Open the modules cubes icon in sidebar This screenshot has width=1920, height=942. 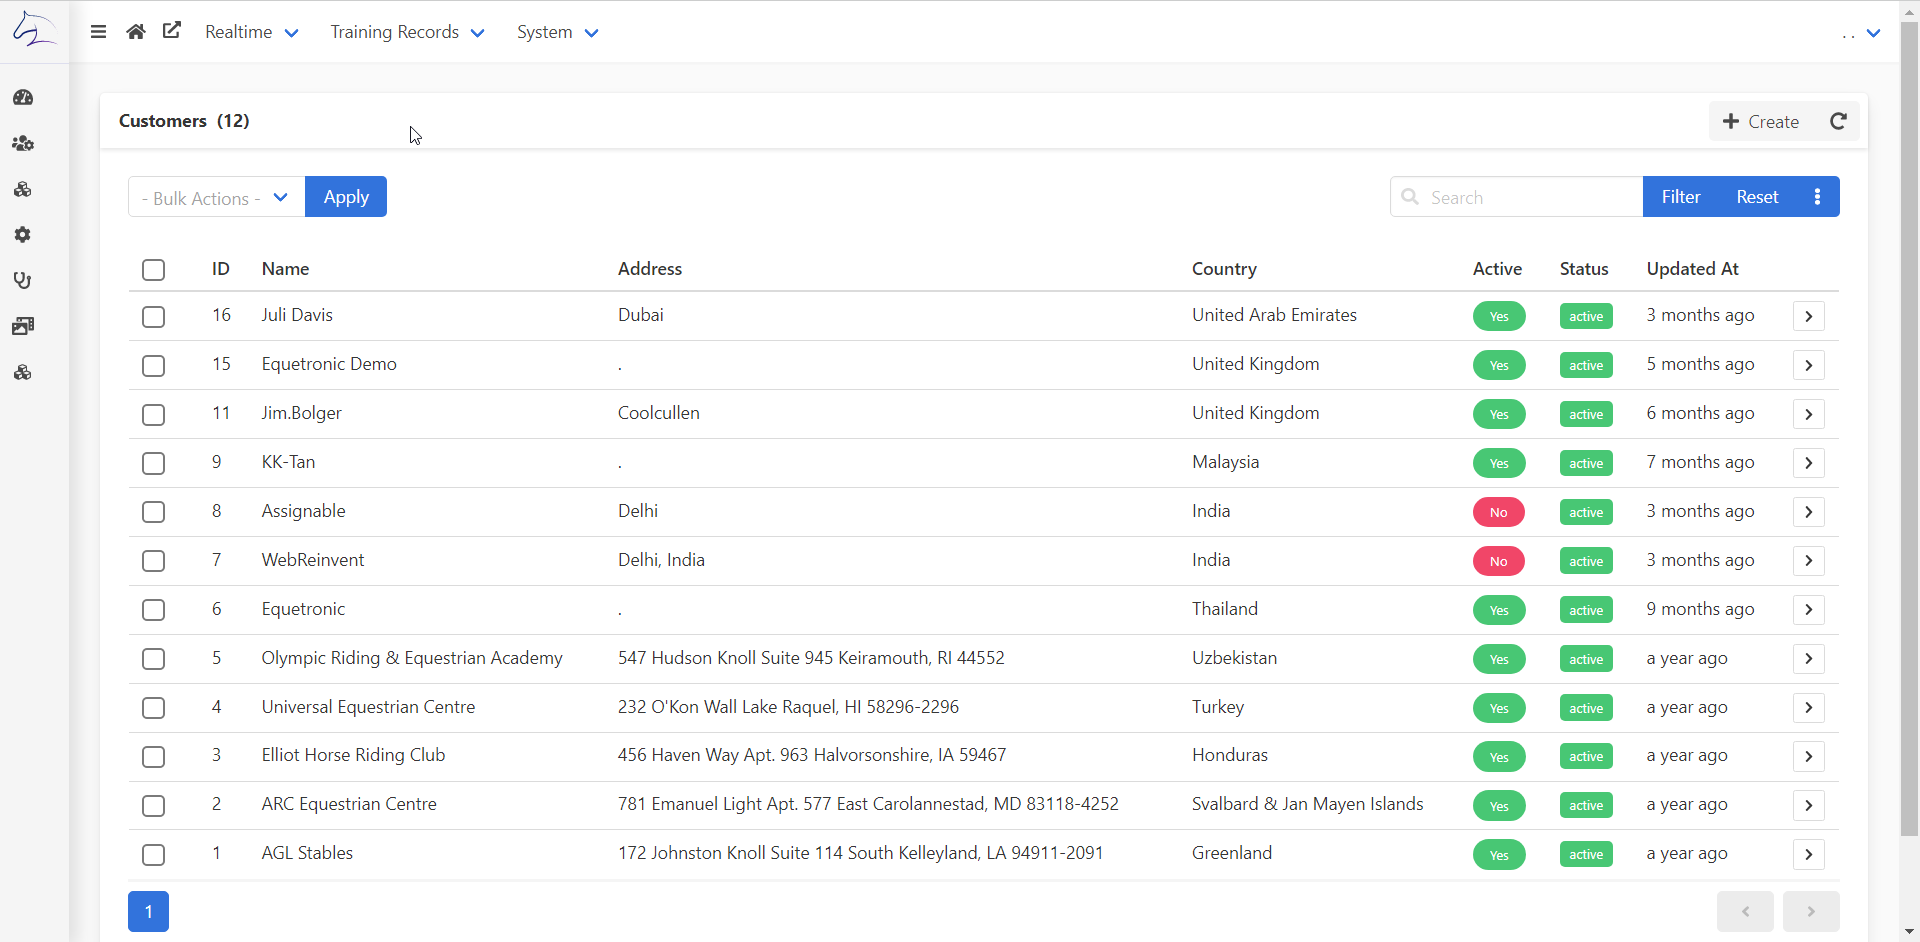pyautogui.click(x=22, y=189)
